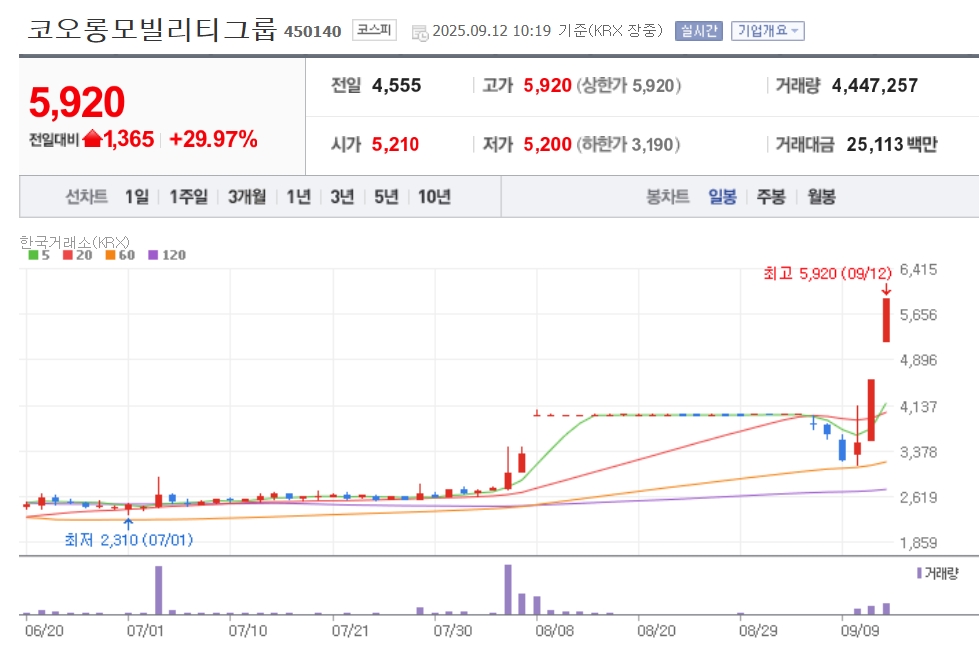Click the 최저 2,310 (07/01) chart label
Viewport: 979px width, 671px height.
coord(129,539)
